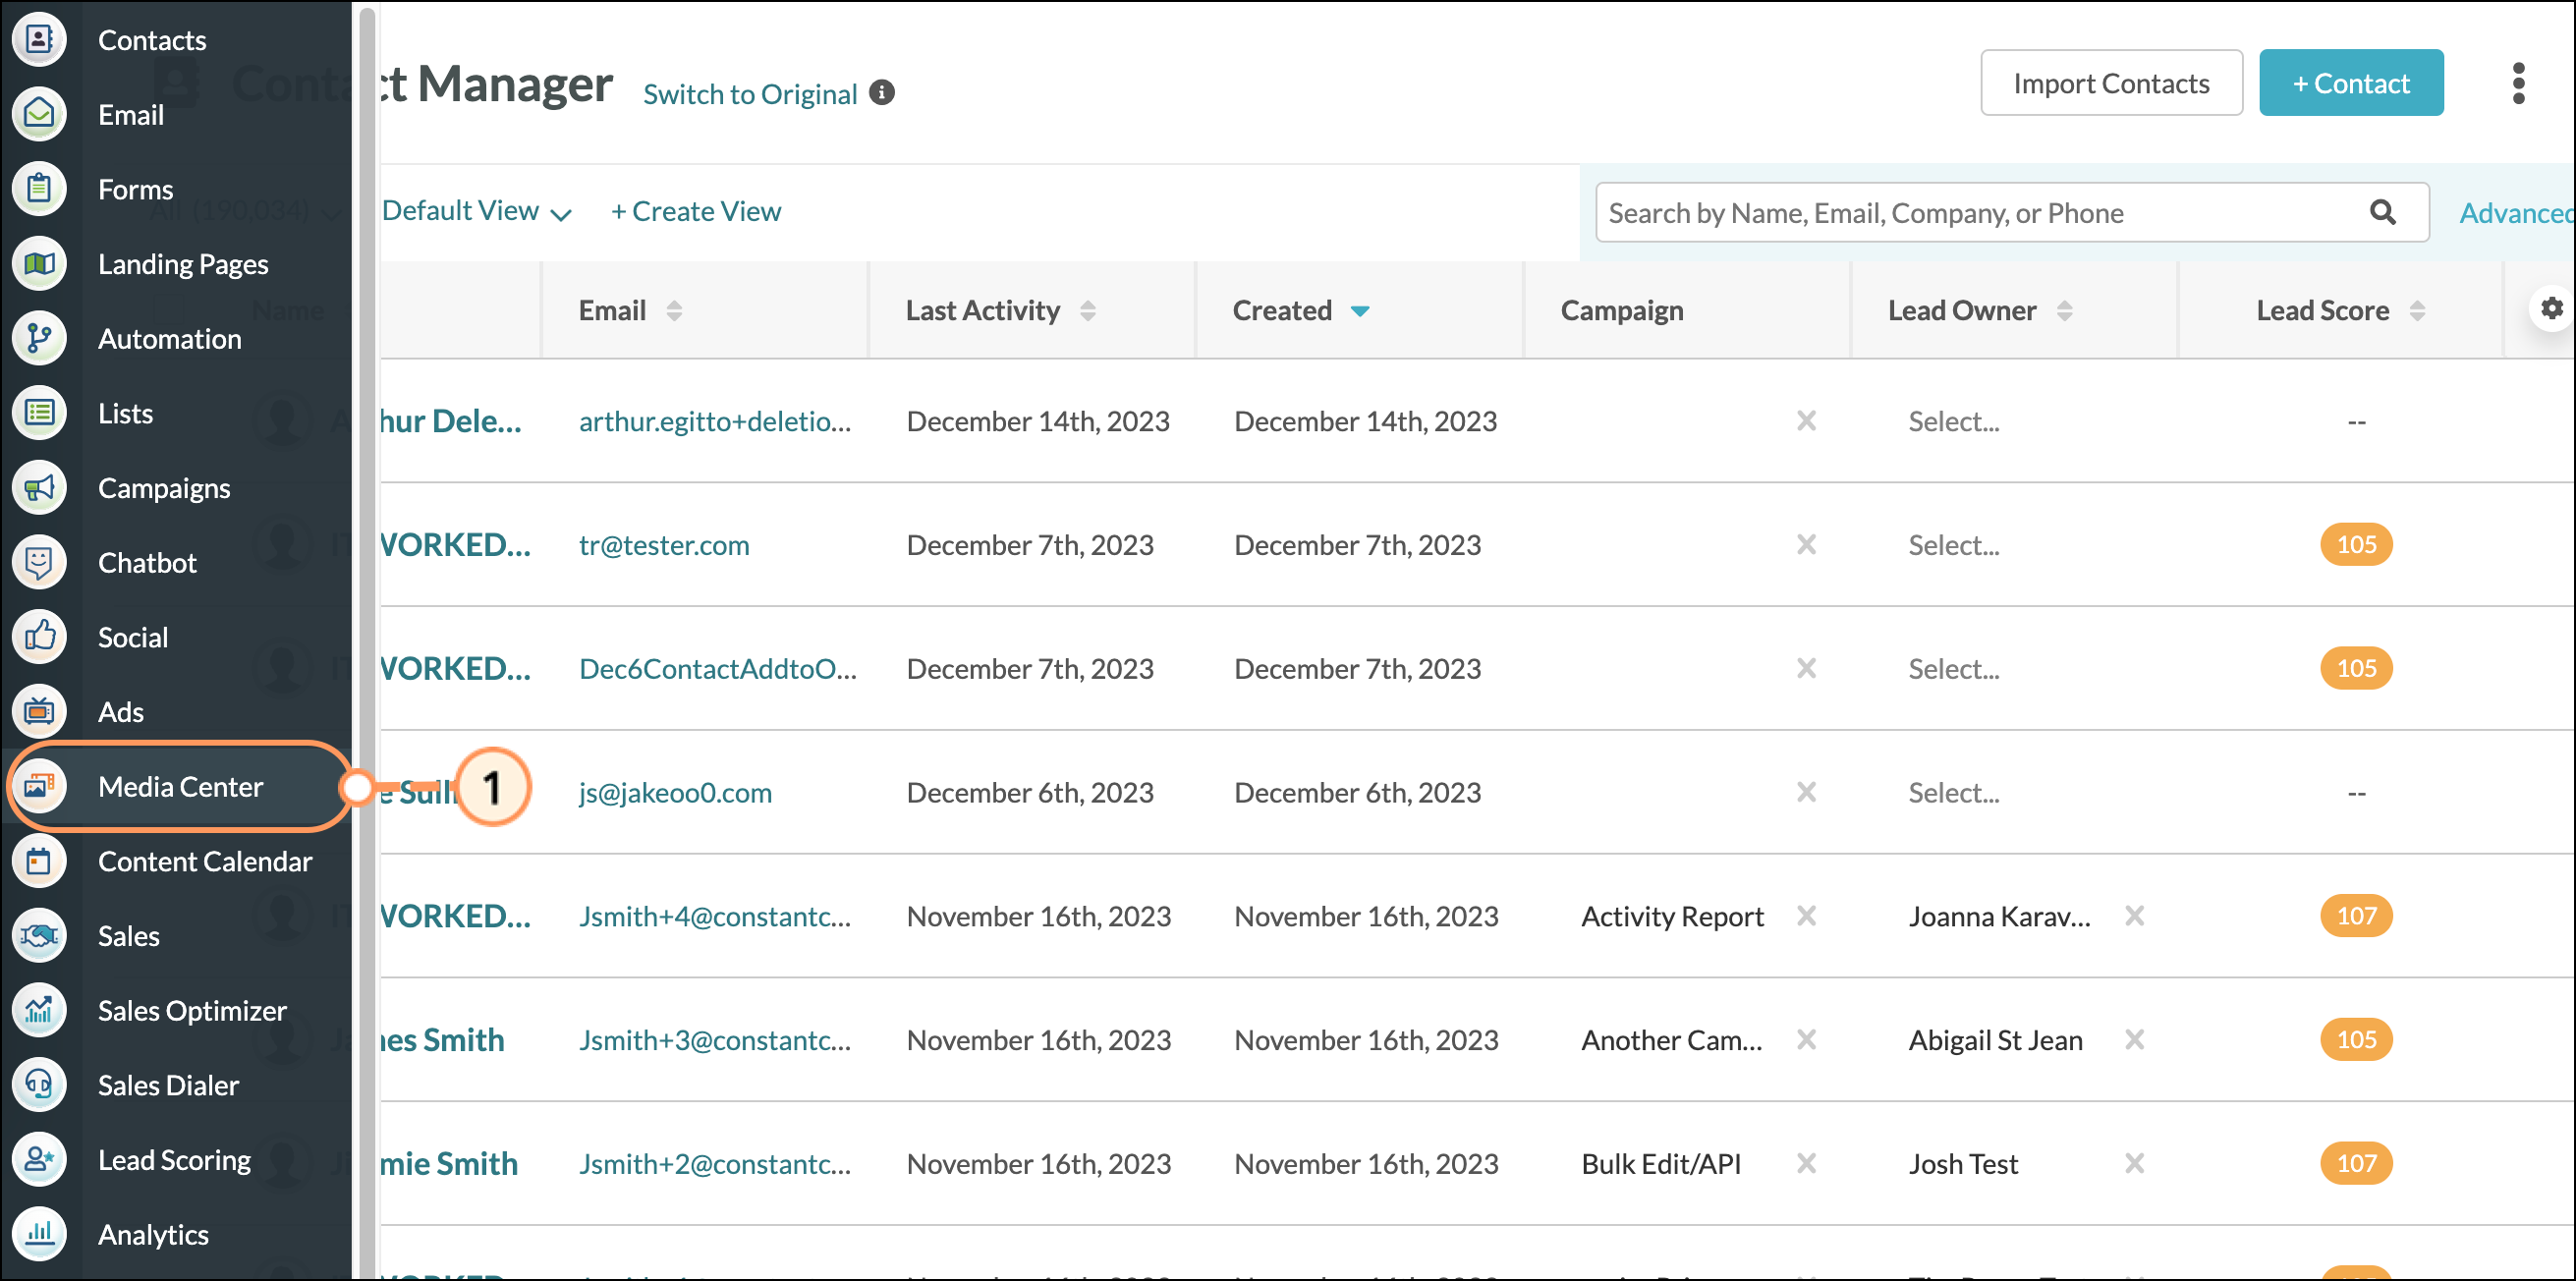
Task: Select the Chatbot icon
Action: pyautogui.click(x=39, y=562)
